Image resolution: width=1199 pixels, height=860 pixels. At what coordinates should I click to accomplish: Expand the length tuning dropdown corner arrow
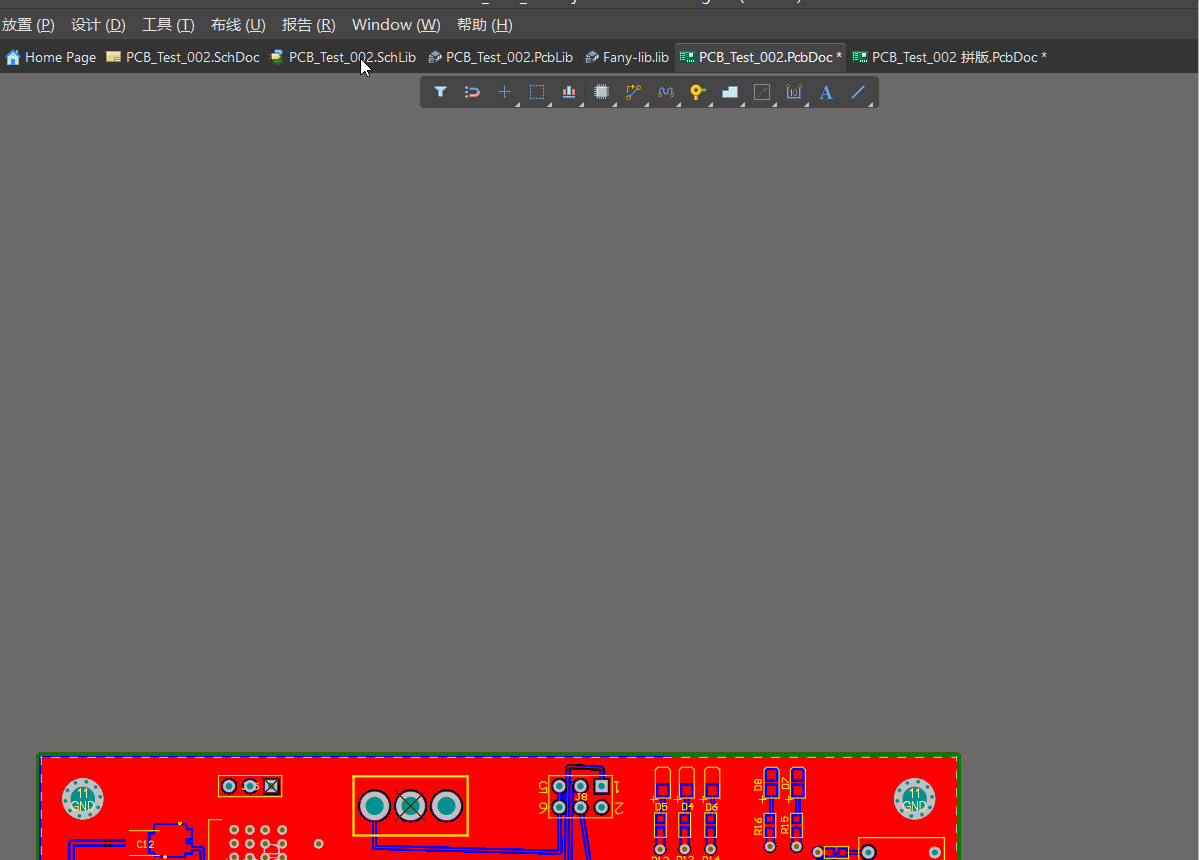(677, 104)
